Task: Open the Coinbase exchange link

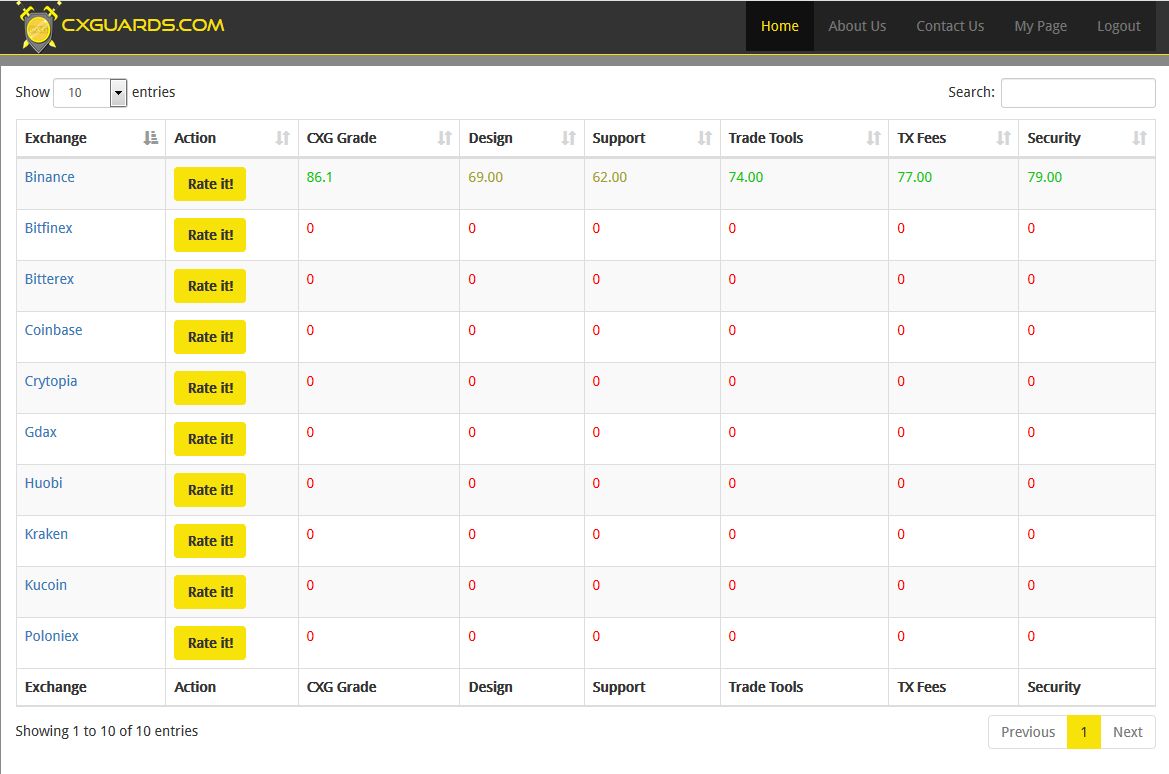Action: click(x=54, y=330)
